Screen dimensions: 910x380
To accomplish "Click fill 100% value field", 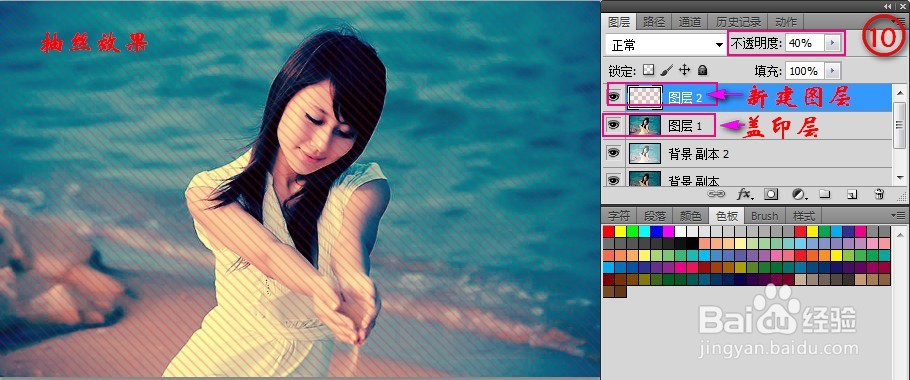I will click(806, 71).
